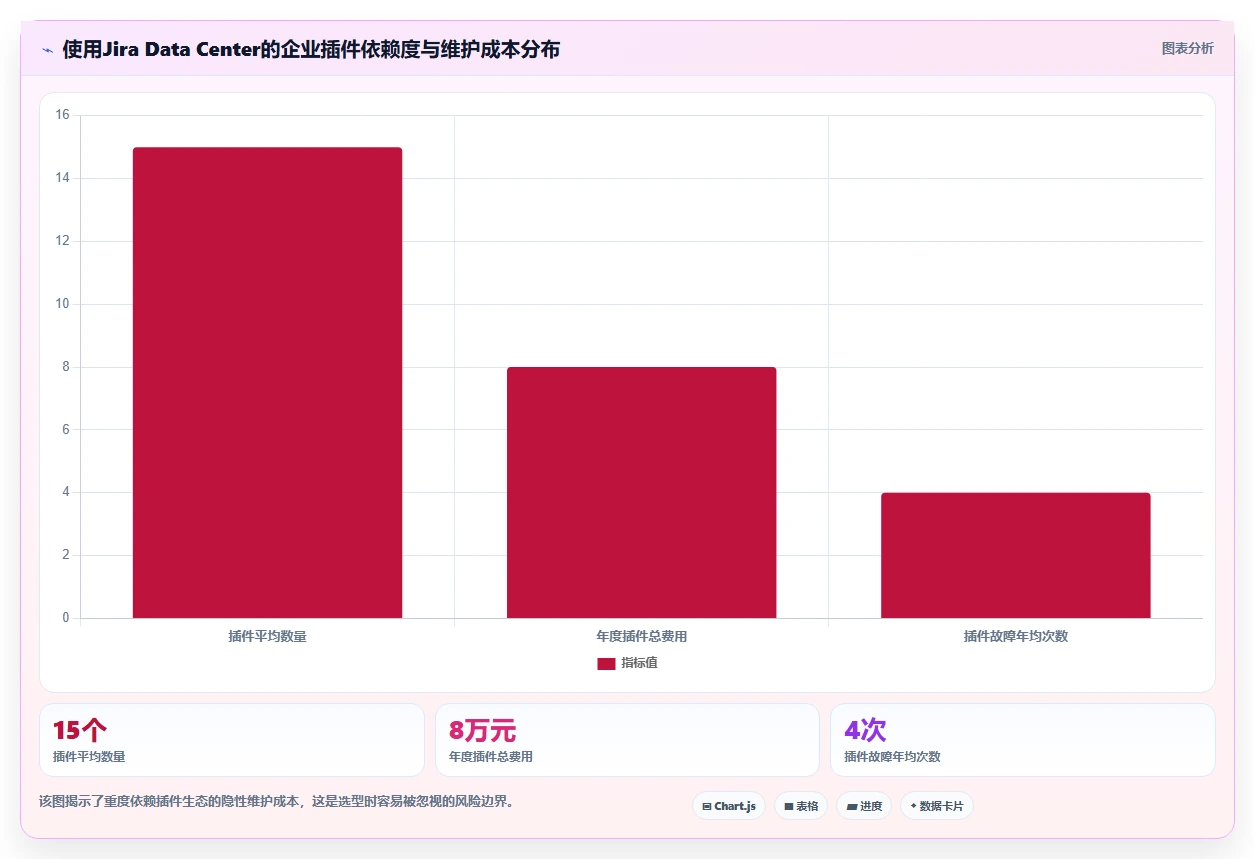This screenshot has width=1255, height=859.
Task: Click the 插件故障年均次数 label under 4次
Action: [892, 757]
